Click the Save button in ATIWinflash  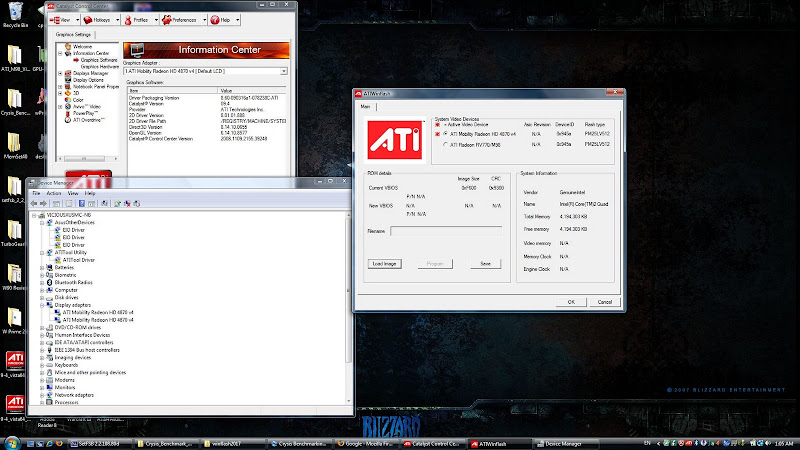485,264
